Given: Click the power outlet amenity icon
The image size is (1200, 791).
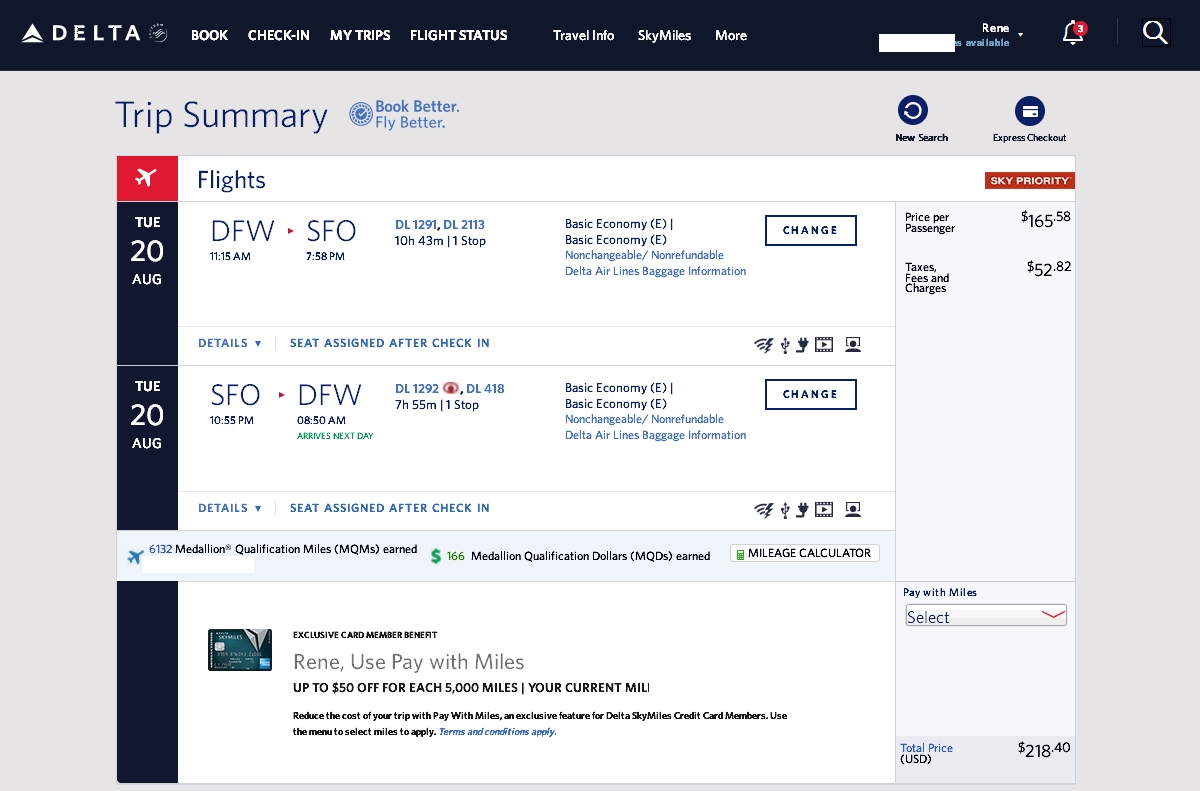Looking at the screenshot, I should pyautogui.click(x=803, y=344).
